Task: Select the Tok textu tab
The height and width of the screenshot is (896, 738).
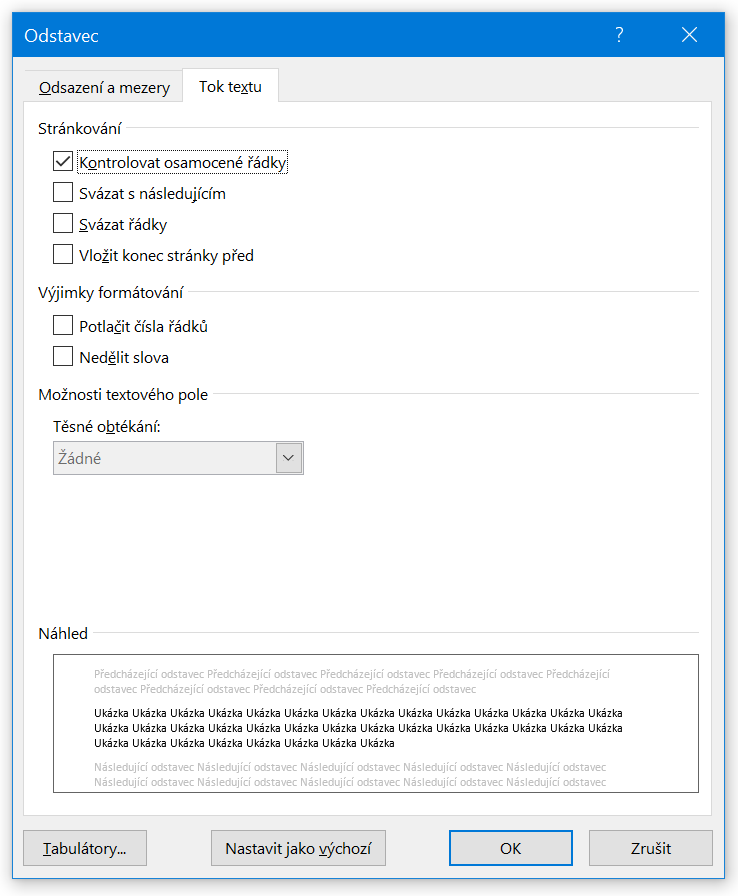Action: click(230, 86)
